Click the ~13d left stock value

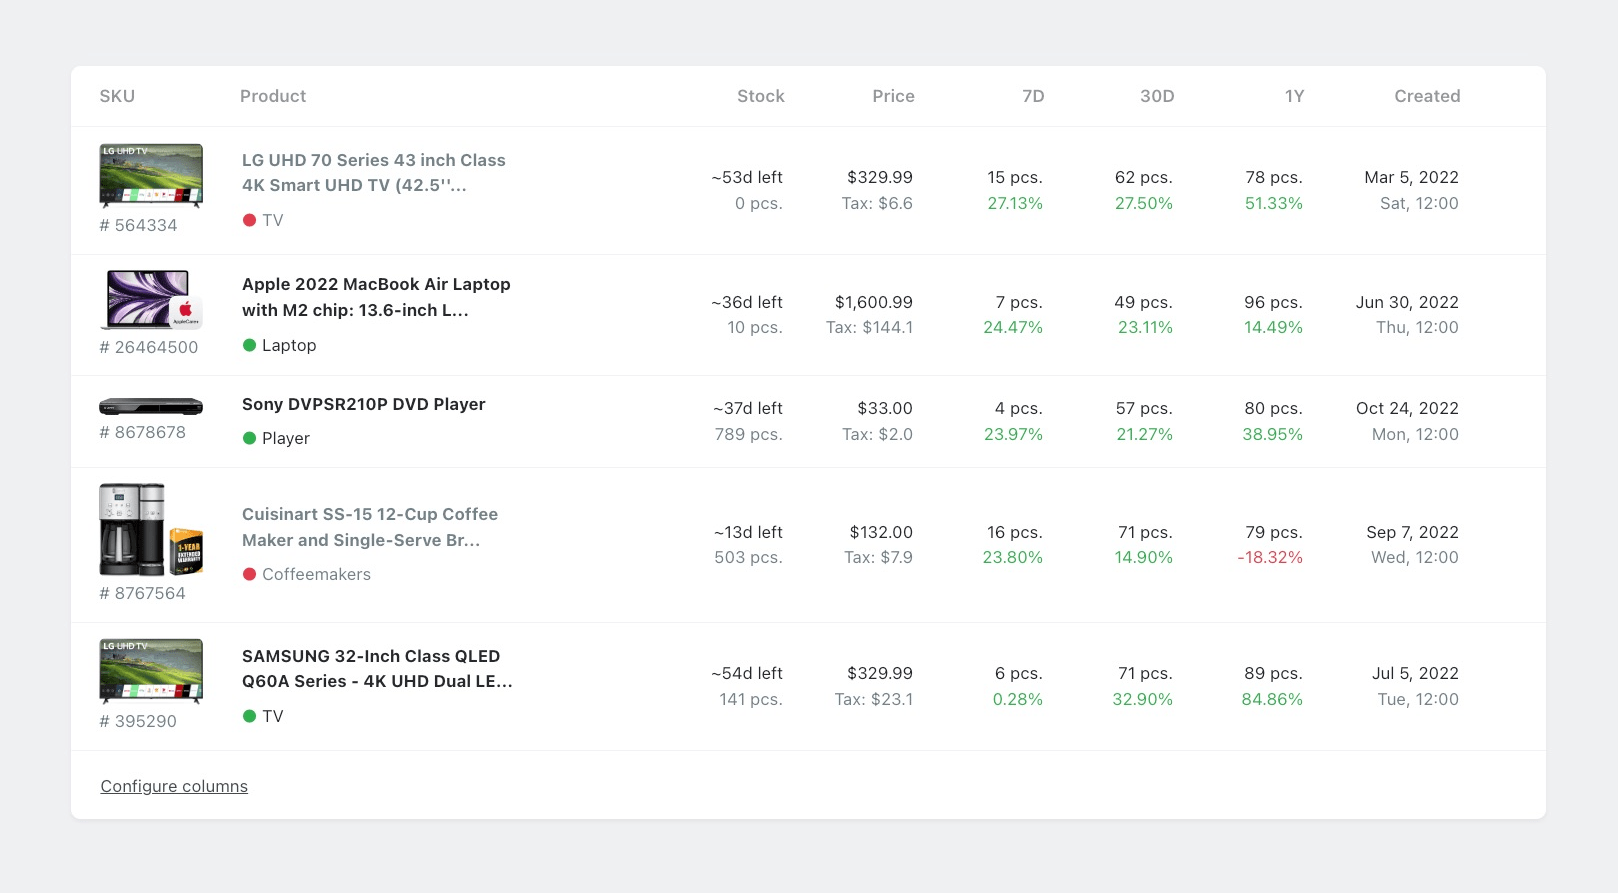pos(748,532)
